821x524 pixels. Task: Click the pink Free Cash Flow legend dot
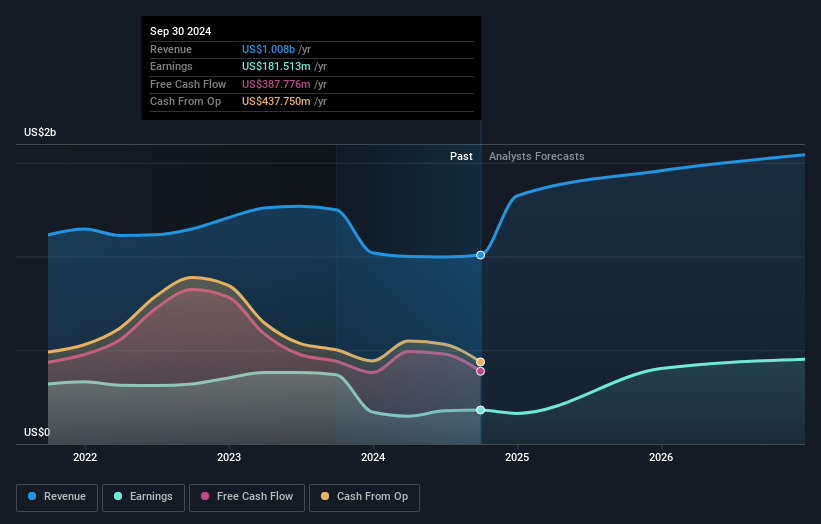205,496
